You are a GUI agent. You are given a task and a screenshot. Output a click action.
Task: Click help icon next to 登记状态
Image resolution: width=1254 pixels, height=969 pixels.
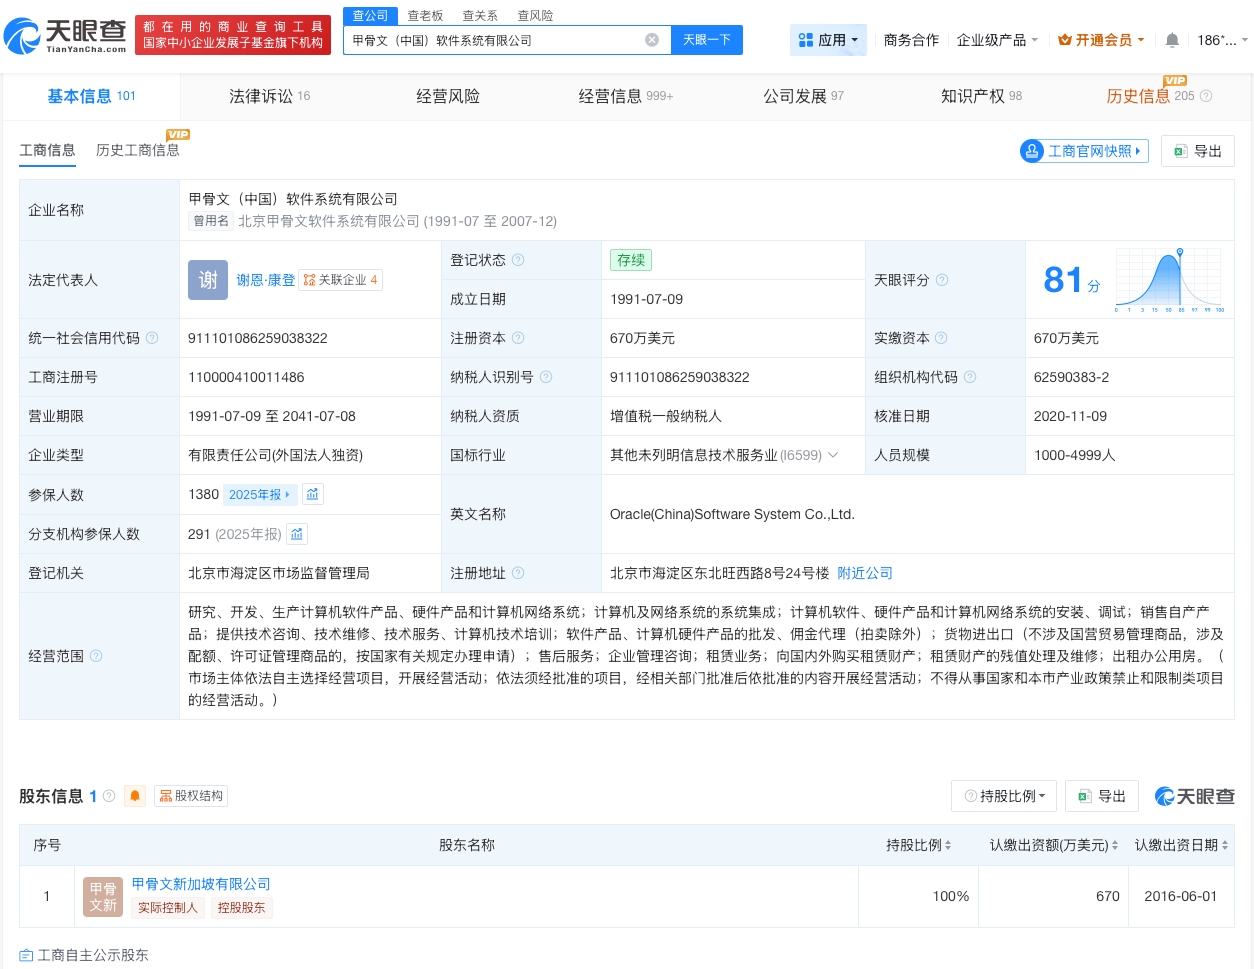coord(518,260)
